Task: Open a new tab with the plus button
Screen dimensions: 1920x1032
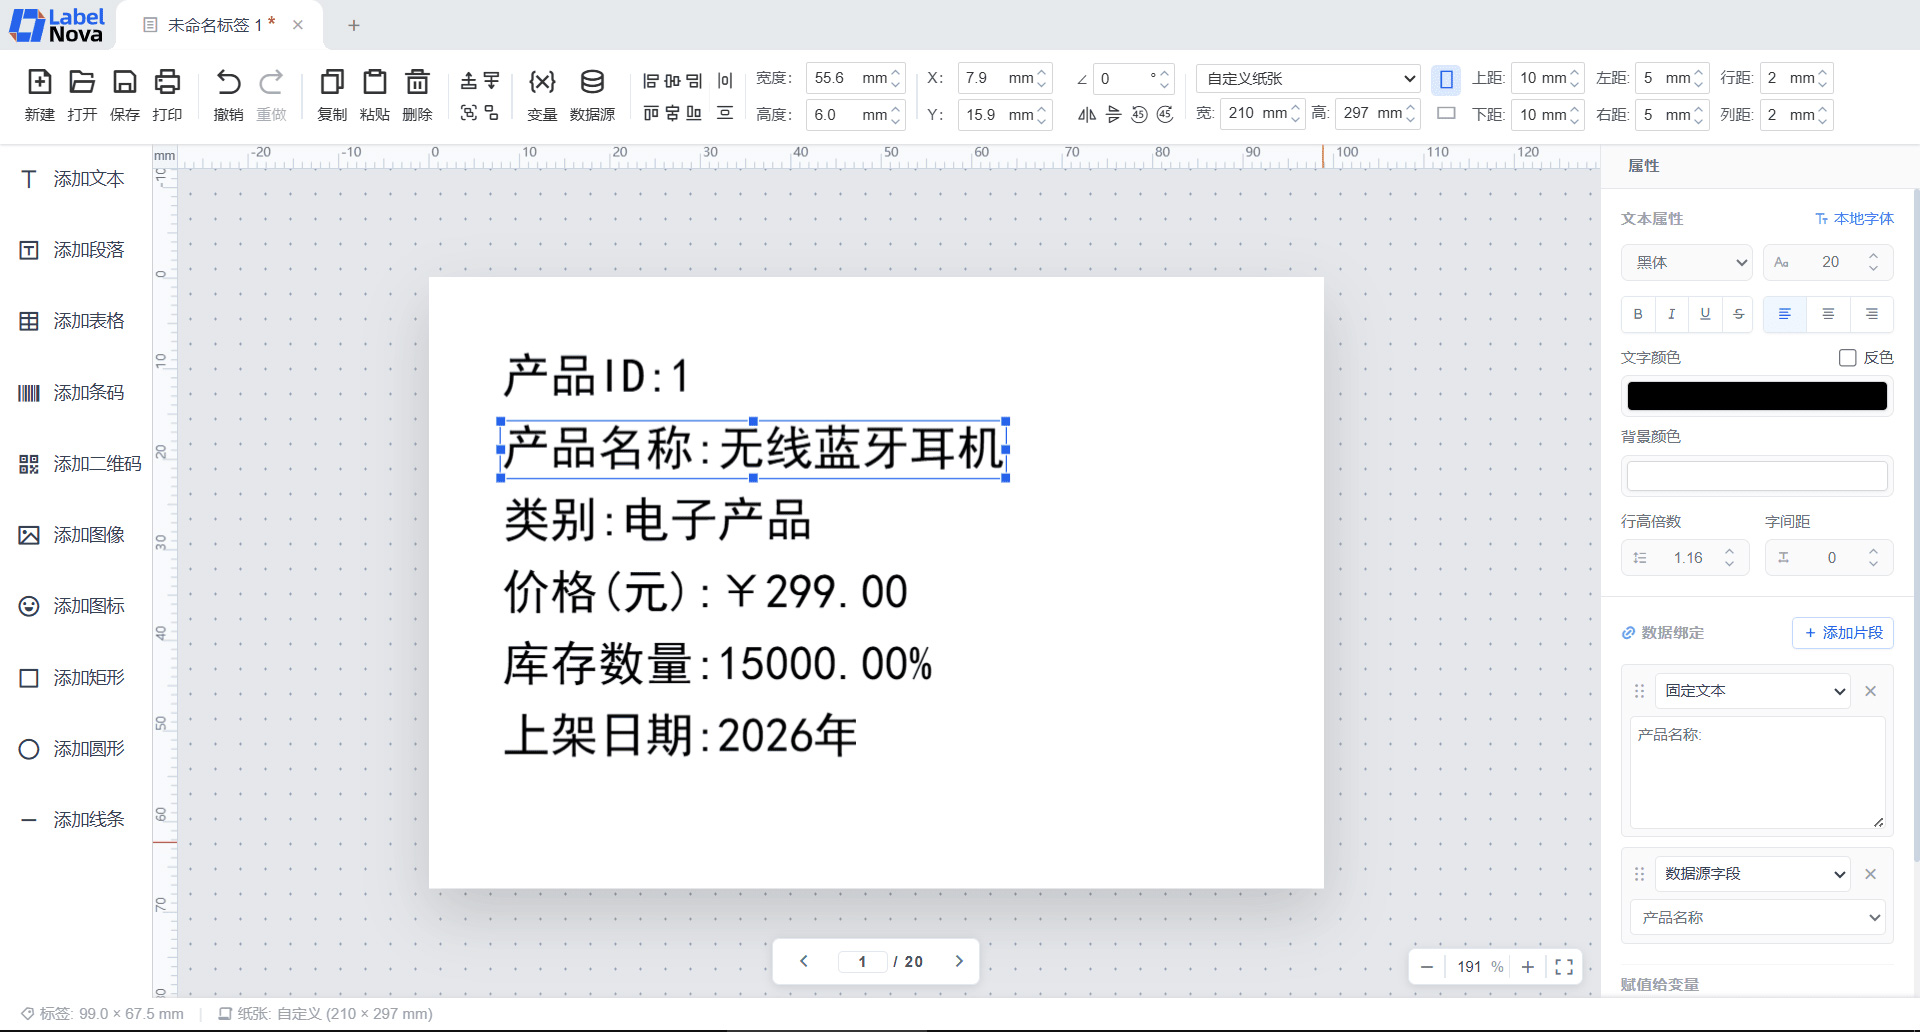Action: click(x=353, y=25)
